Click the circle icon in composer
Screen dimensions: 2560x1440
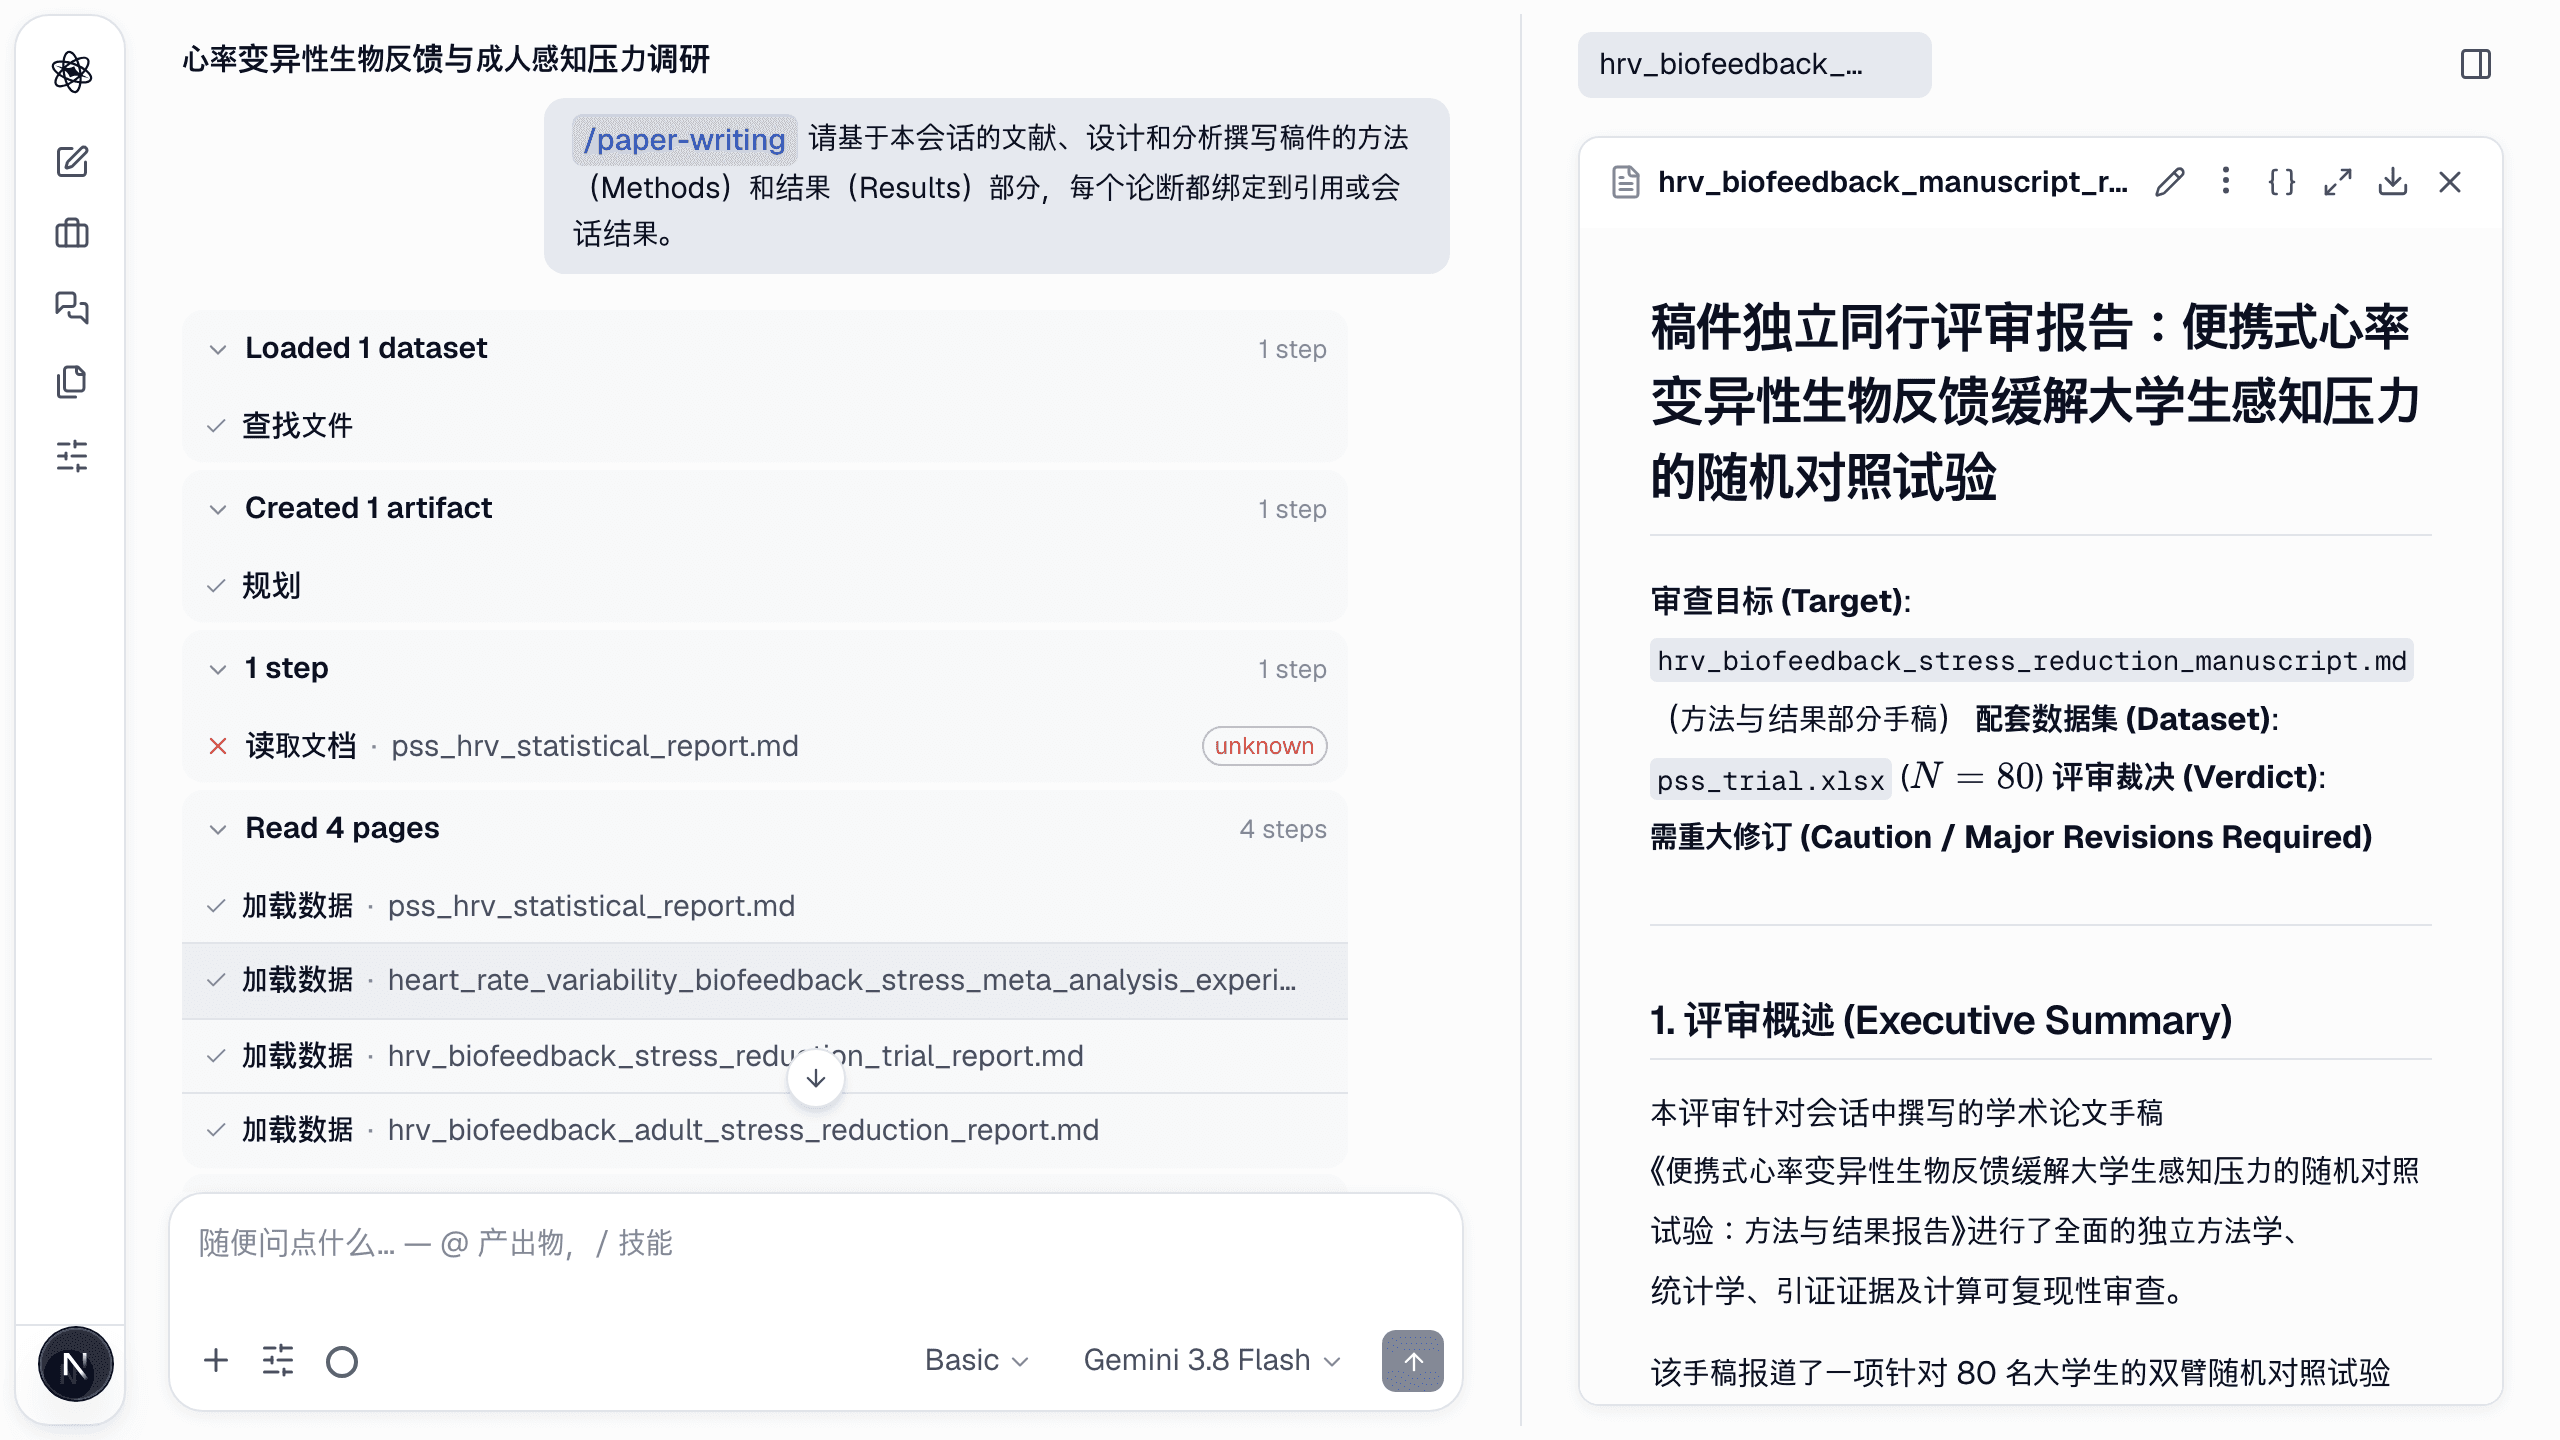click(x=342, y=1361)
